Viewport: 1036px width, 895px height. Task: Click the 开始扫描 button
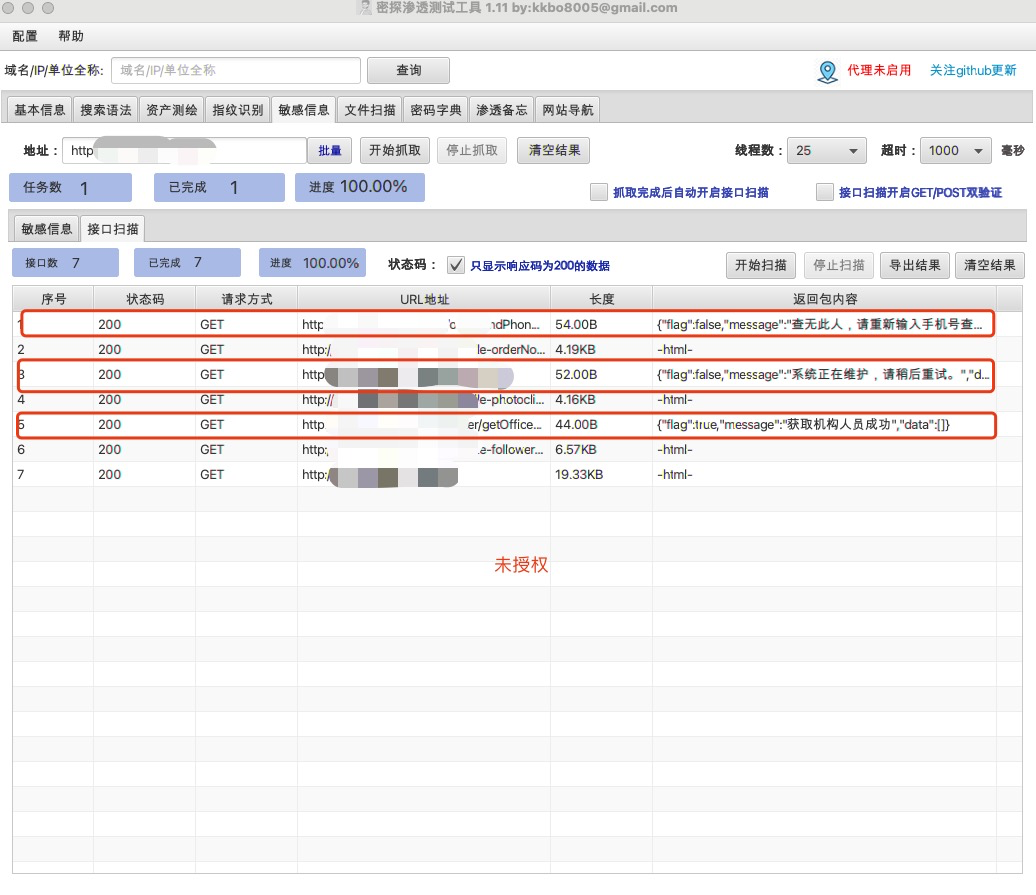761,265
